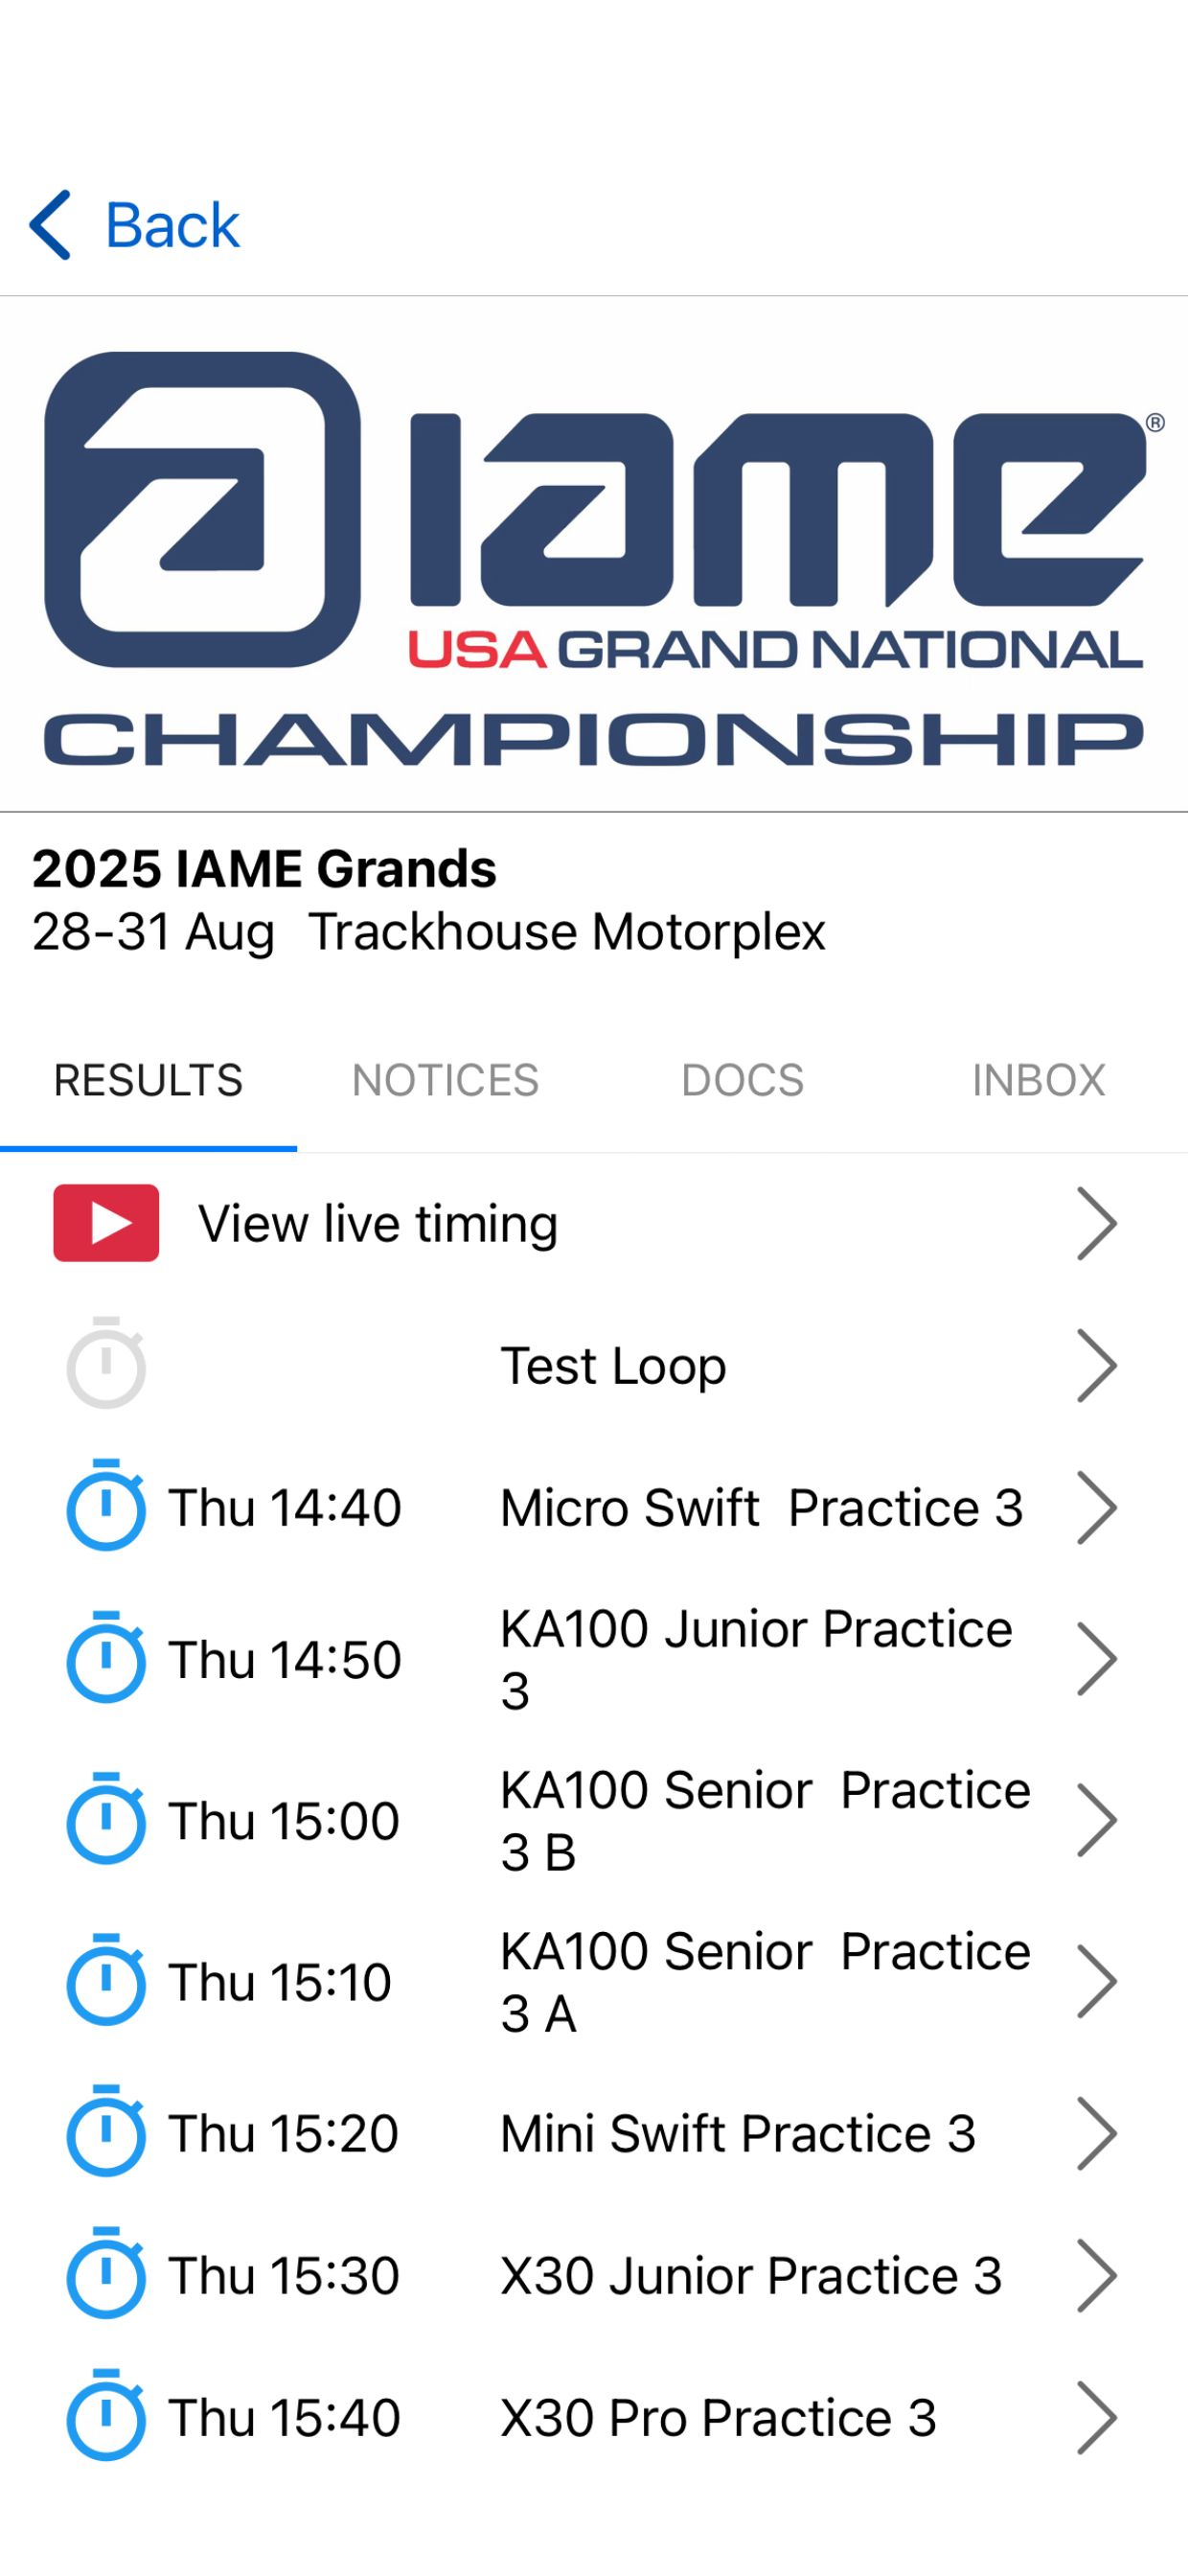Tap the stopwatch icon for Thu 15:00
1190x2576 pixels.
(106, 1820)
